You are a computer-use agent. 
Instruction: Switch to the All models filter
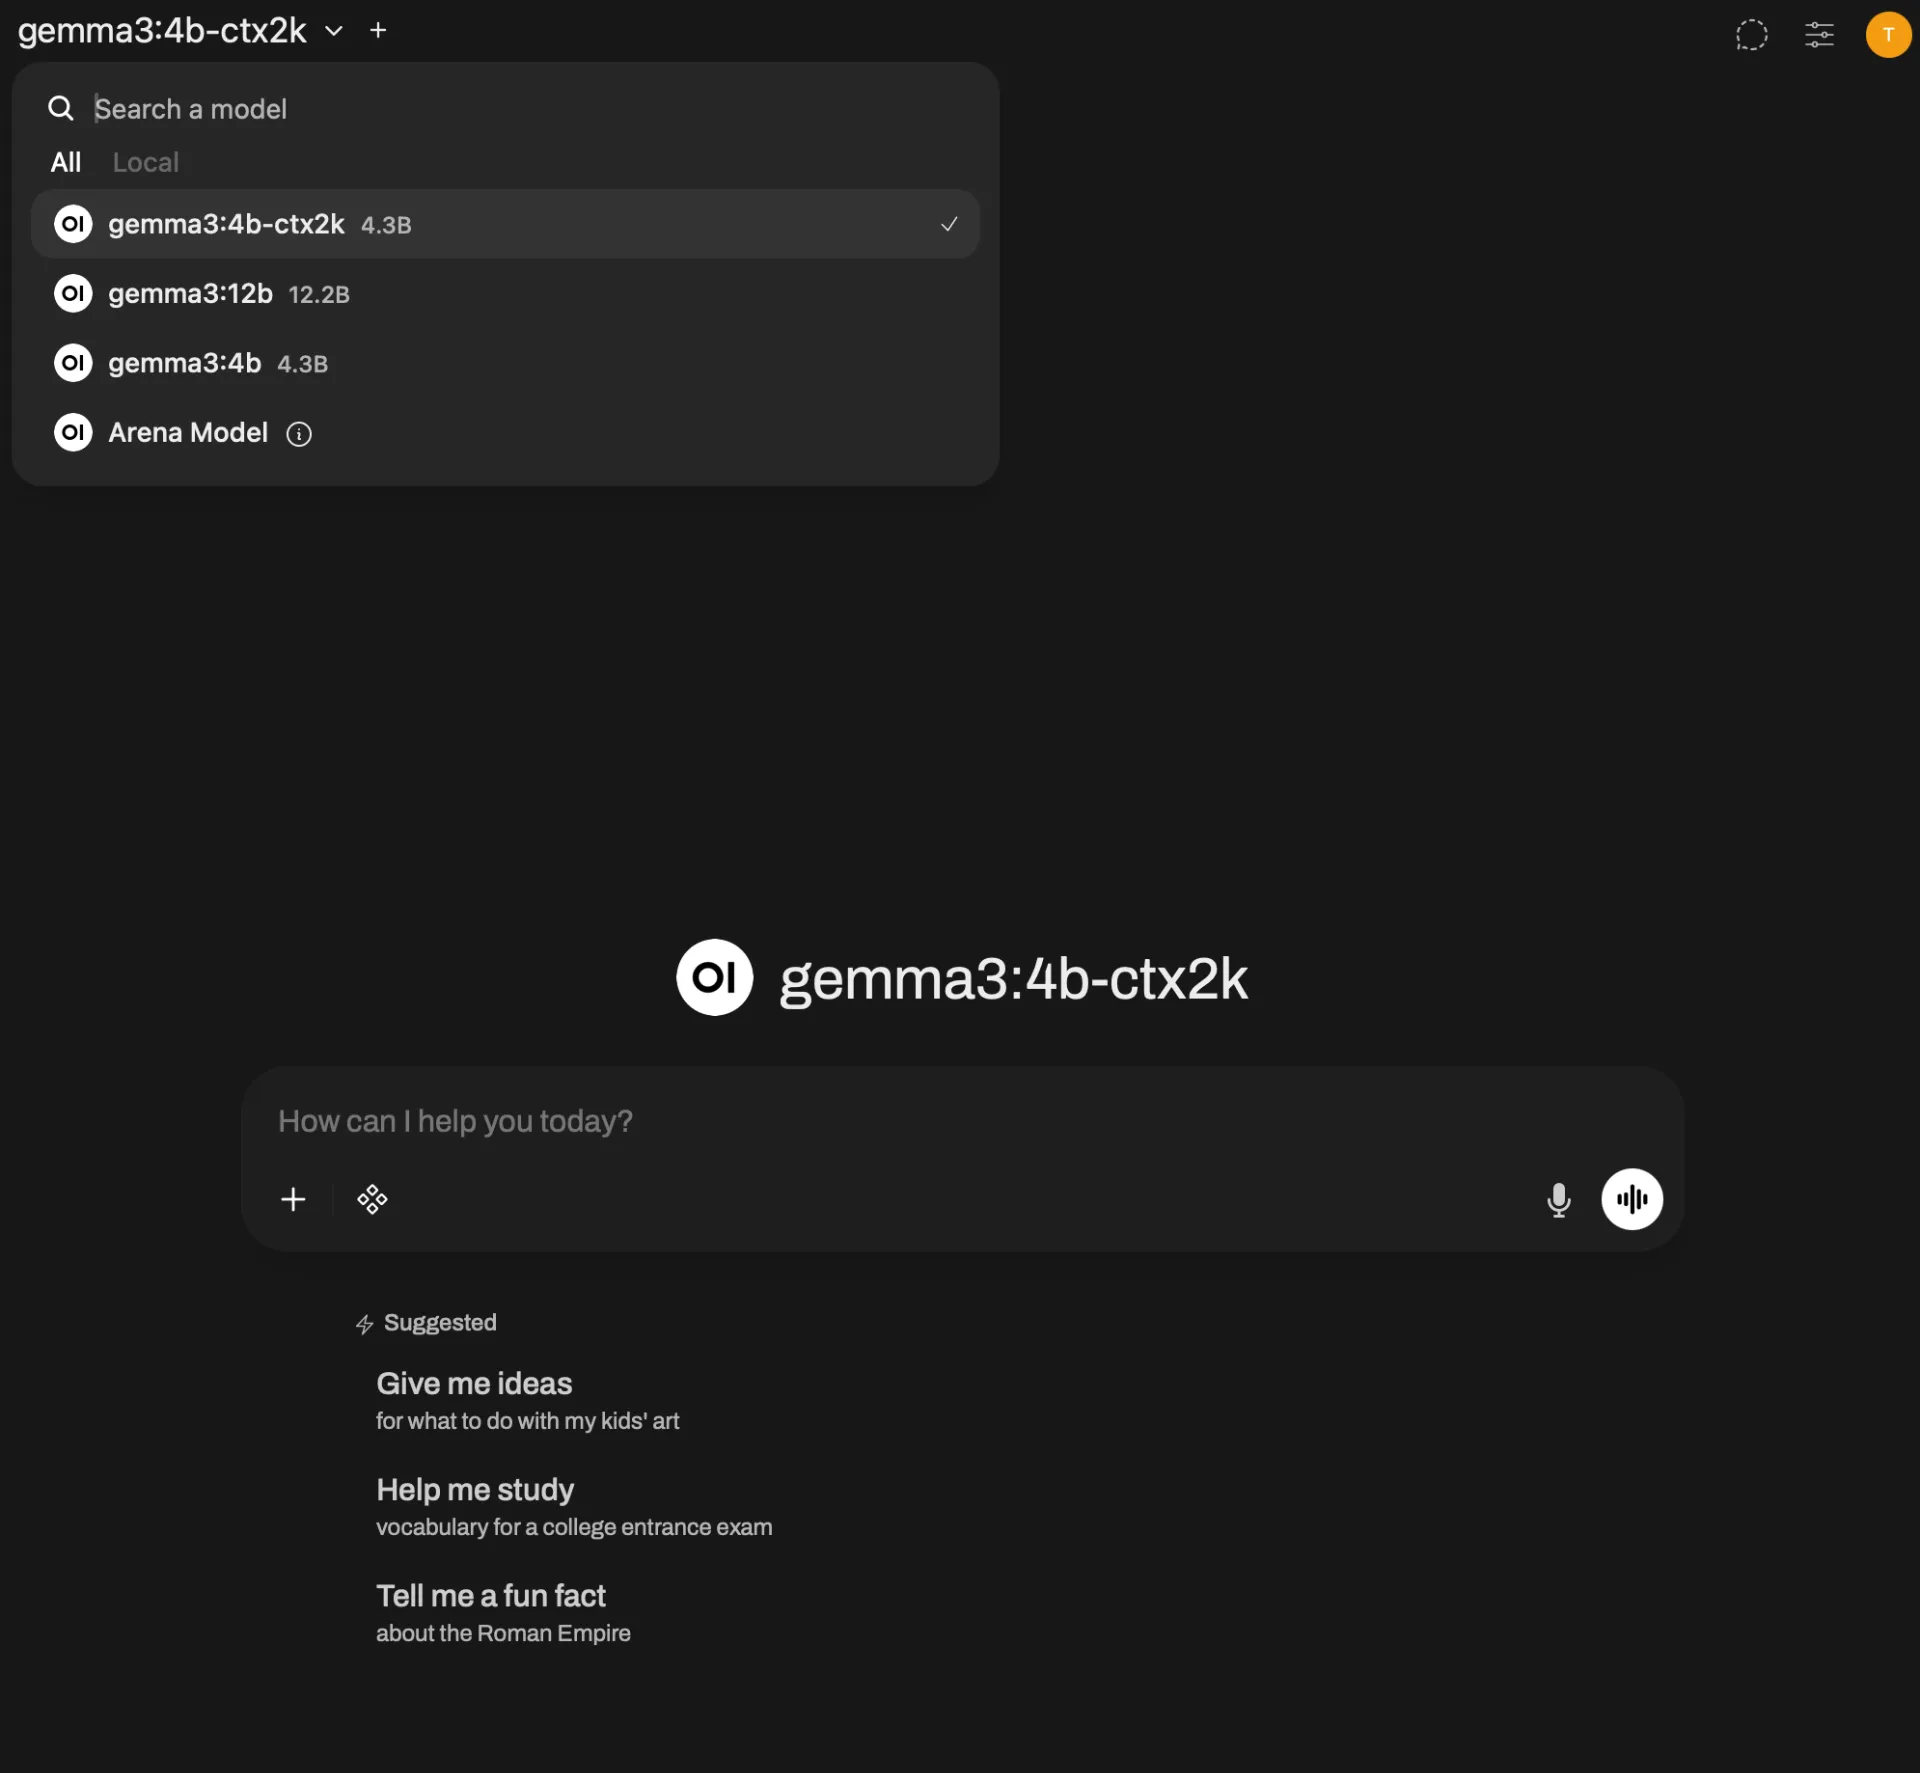click(65, 161)
